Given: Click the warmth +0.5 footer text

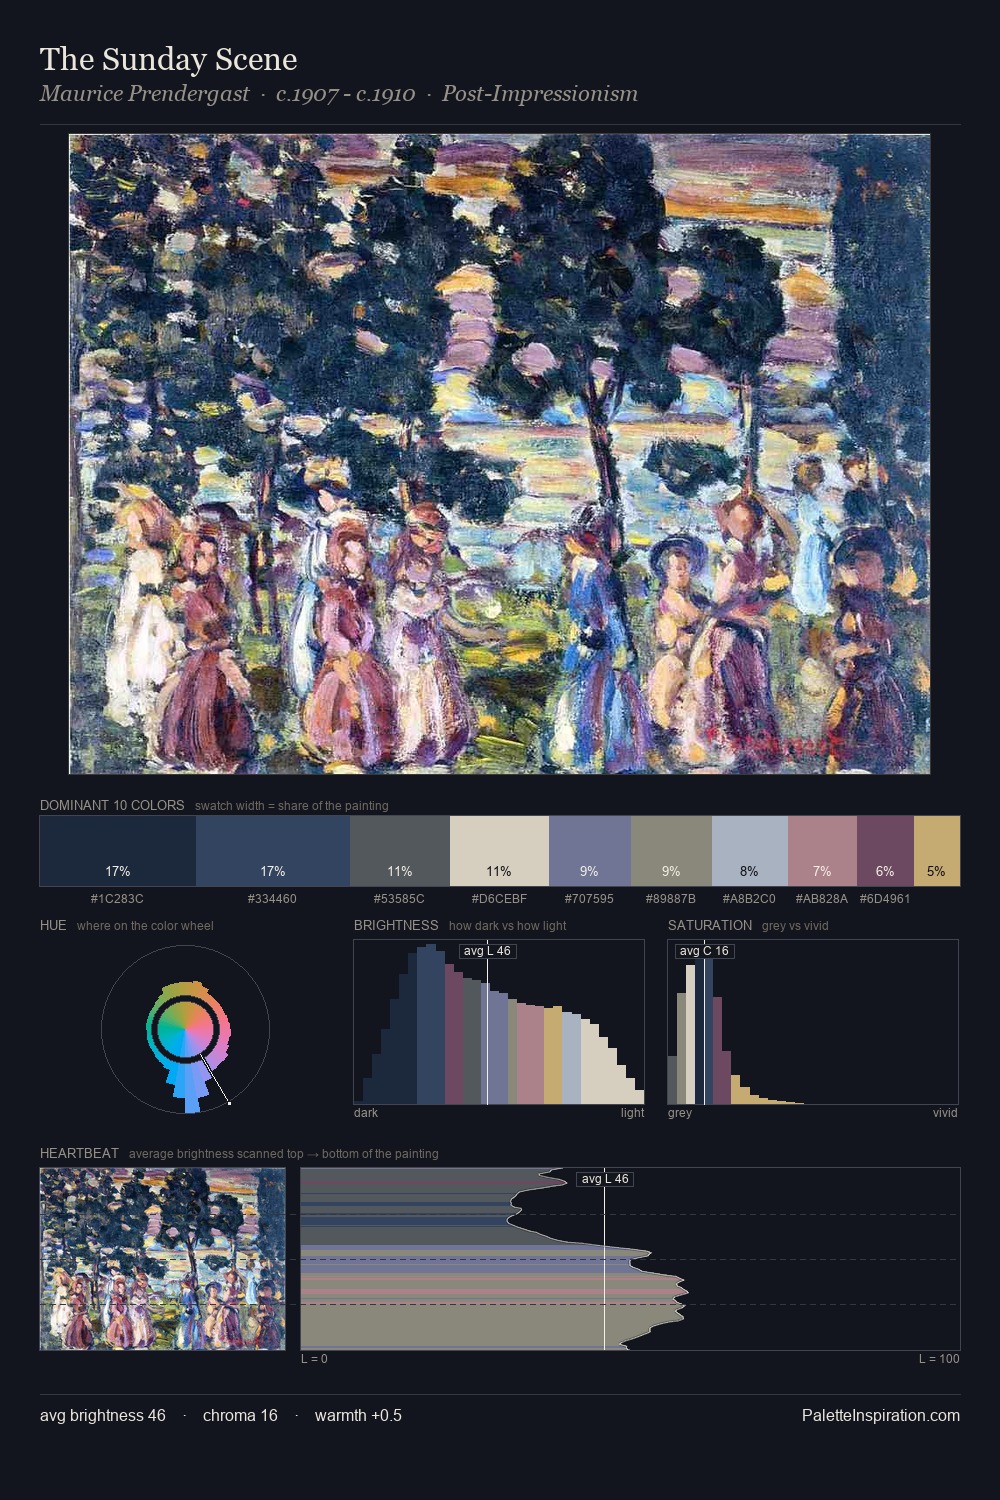Looking at the screenshot, I should click(358, 1415).
